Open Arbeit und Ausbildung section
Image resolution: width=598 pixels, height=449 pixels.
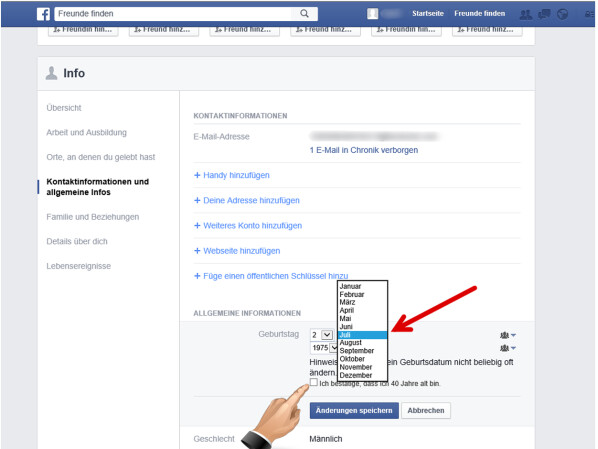point(87,132)
